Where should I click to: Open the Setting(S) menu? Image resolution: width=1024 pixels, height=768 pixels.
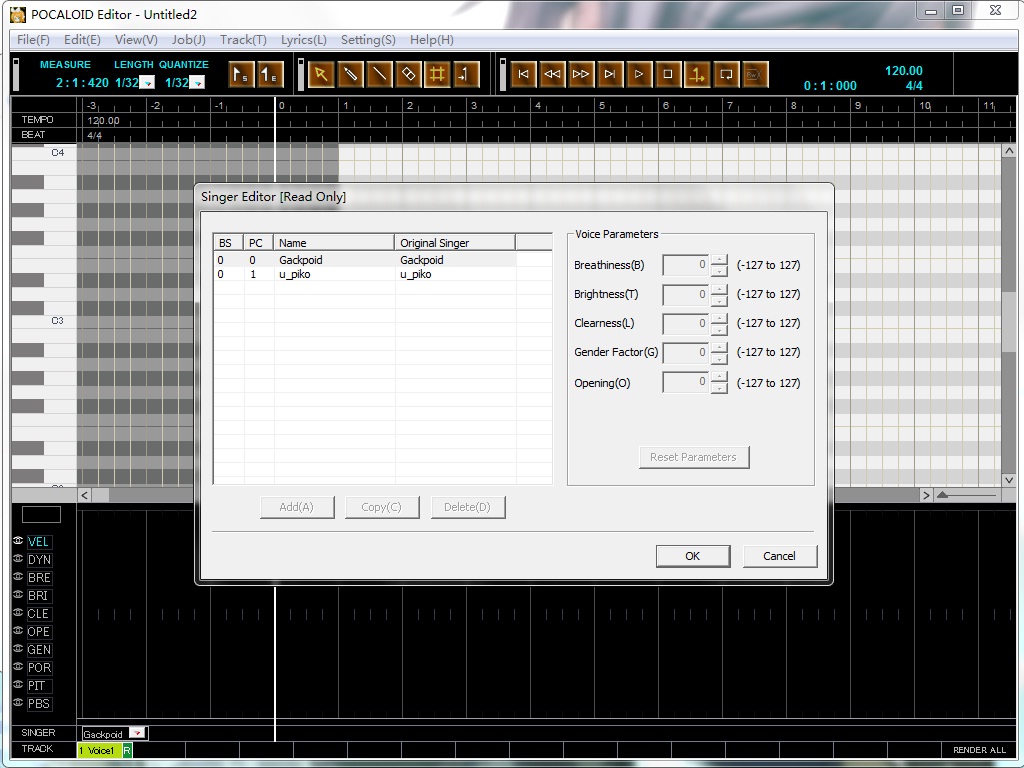pos(368,40)
